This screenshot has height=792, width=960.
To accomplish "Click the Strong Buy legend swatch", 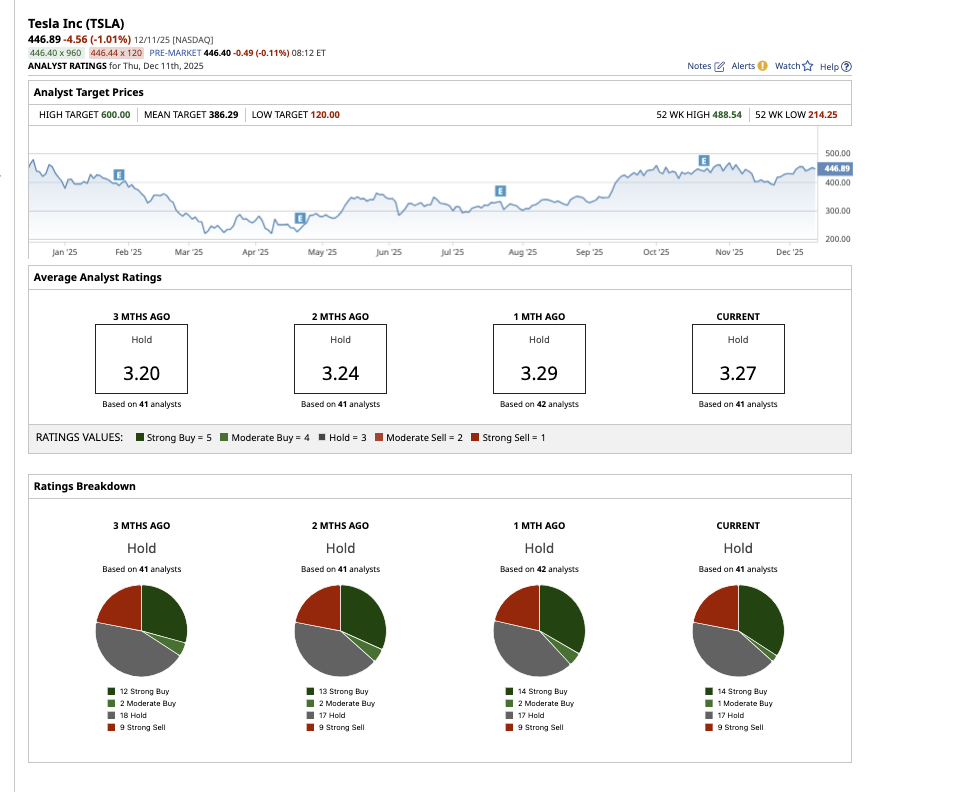I will 140,438.
